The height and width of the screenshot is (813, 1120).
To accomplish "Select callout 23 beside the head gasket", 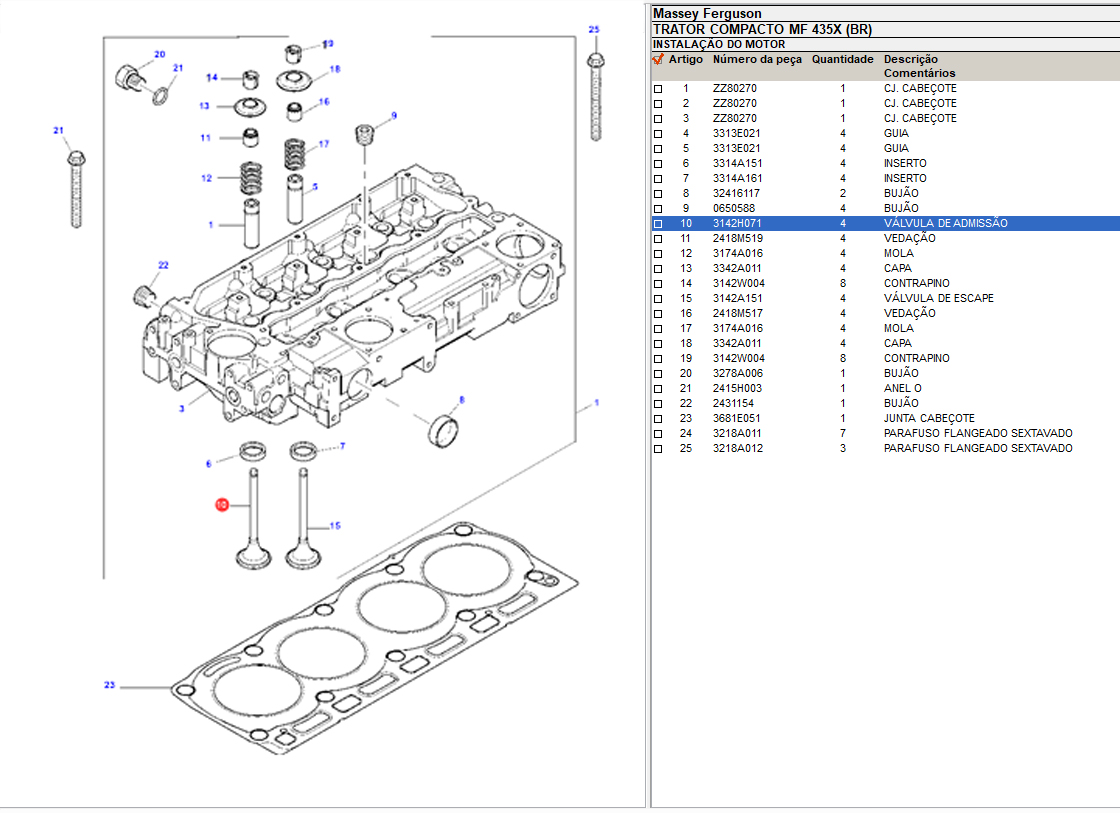I will 110,686.
